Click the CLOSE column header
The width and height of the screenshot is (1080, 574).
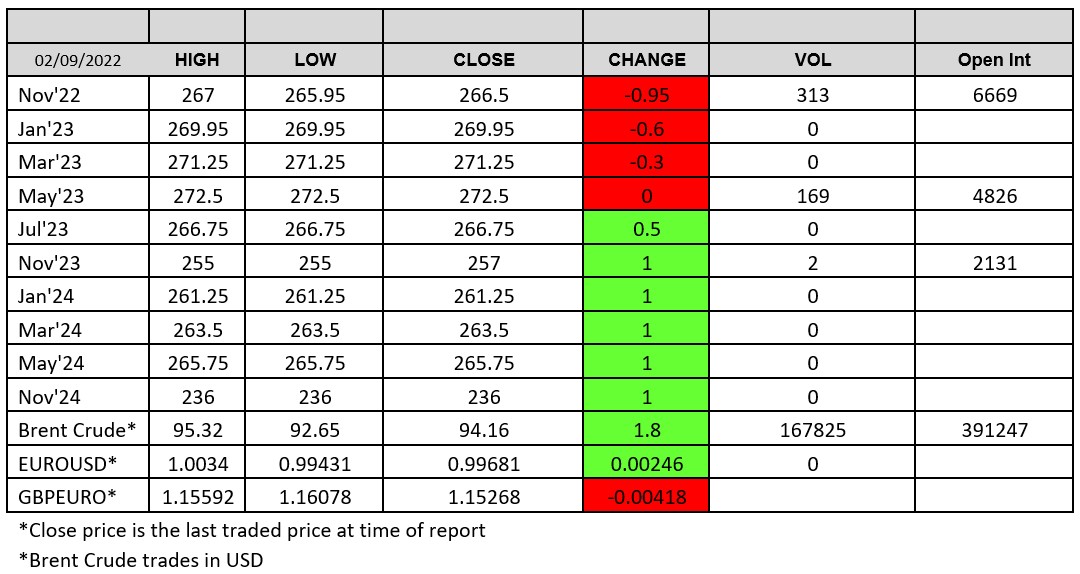(483, 60)
